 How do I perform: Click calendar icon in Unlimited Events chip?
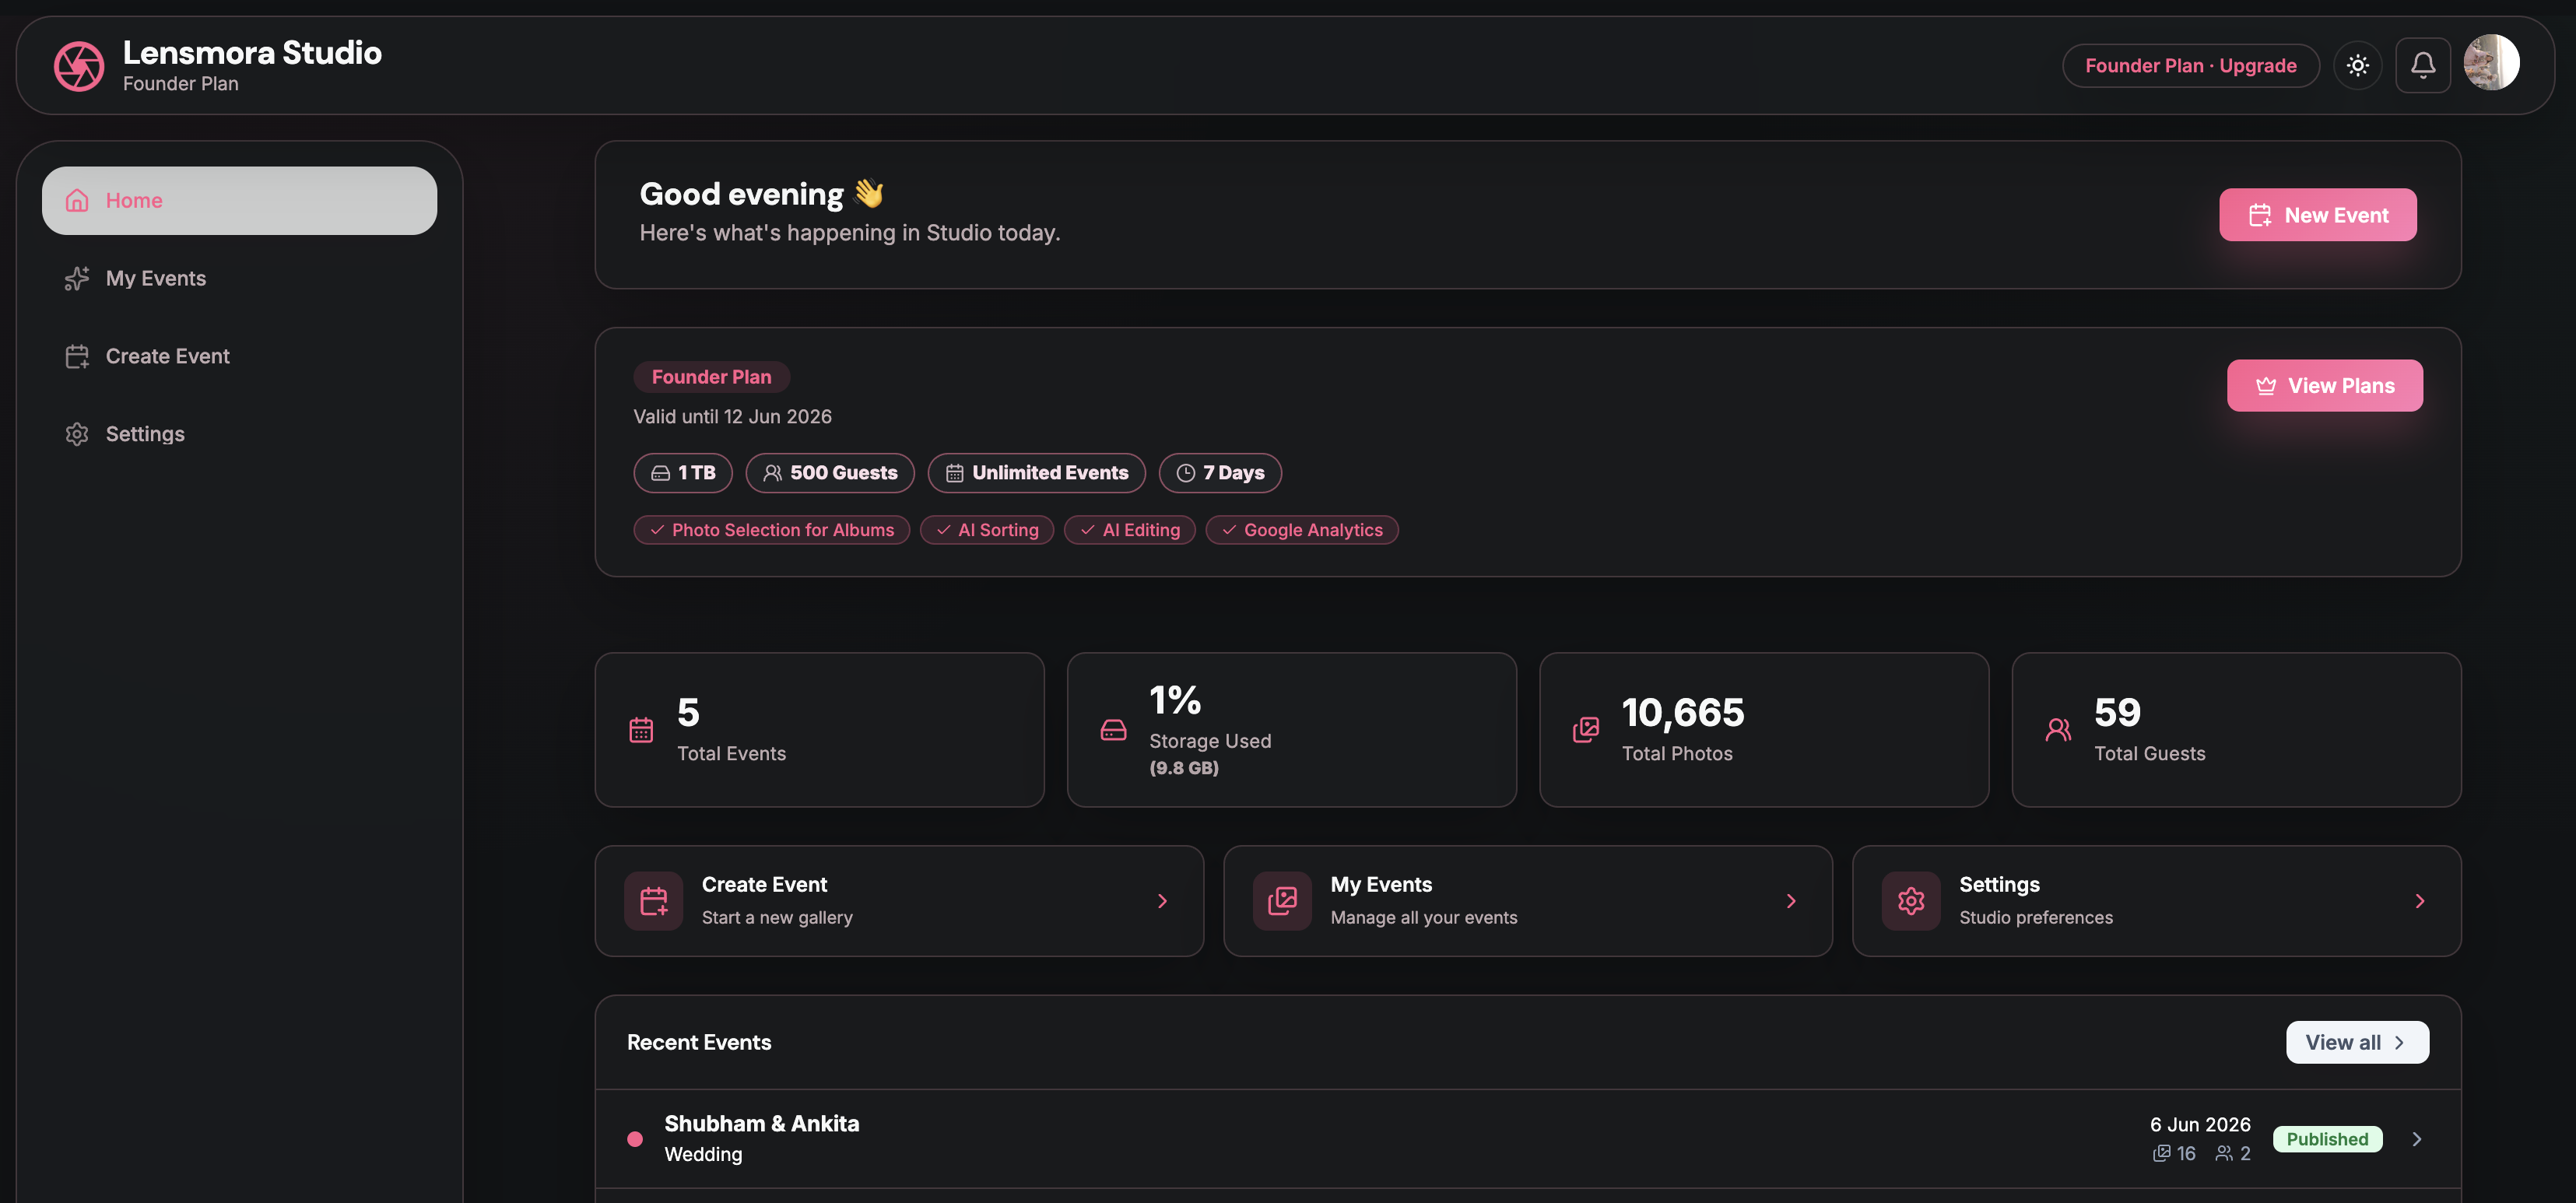tap(954, 473)
